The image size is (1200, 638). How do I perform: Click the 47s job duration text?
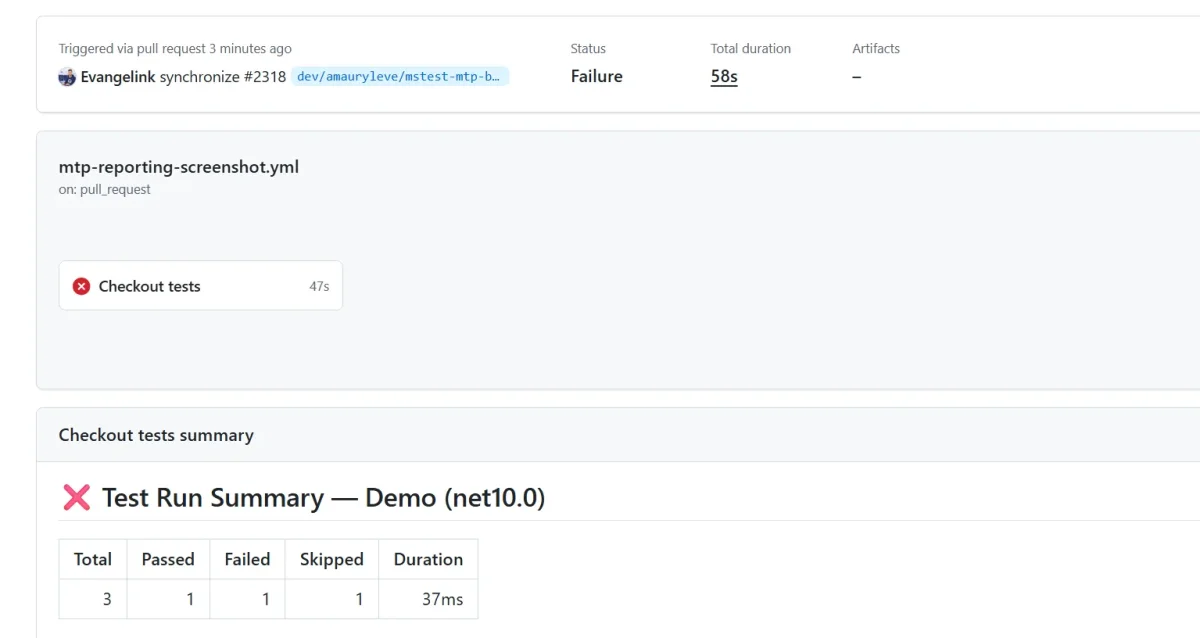[x=319, y=286]
